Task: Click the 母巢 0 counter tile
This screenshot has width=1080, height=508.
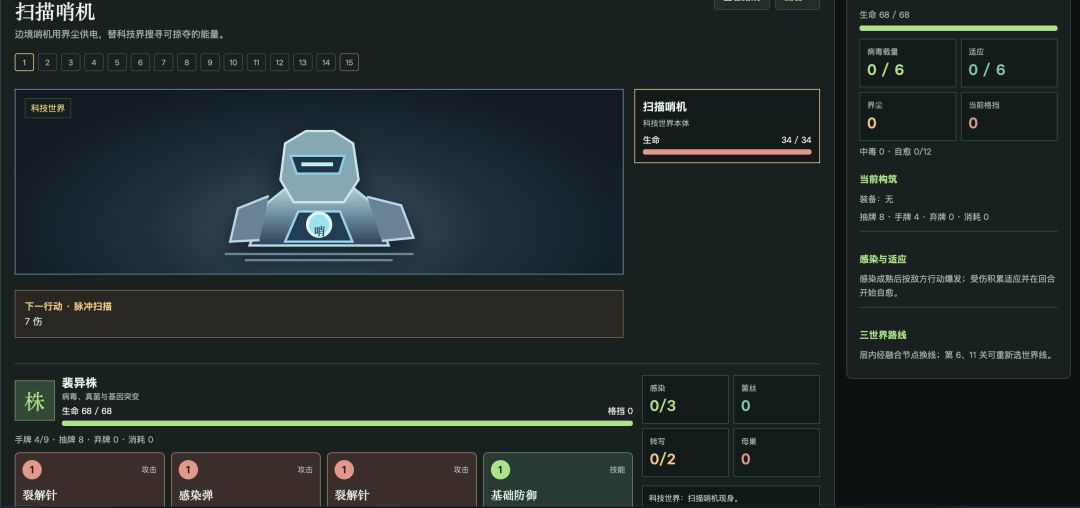Action: coord(776,453)
